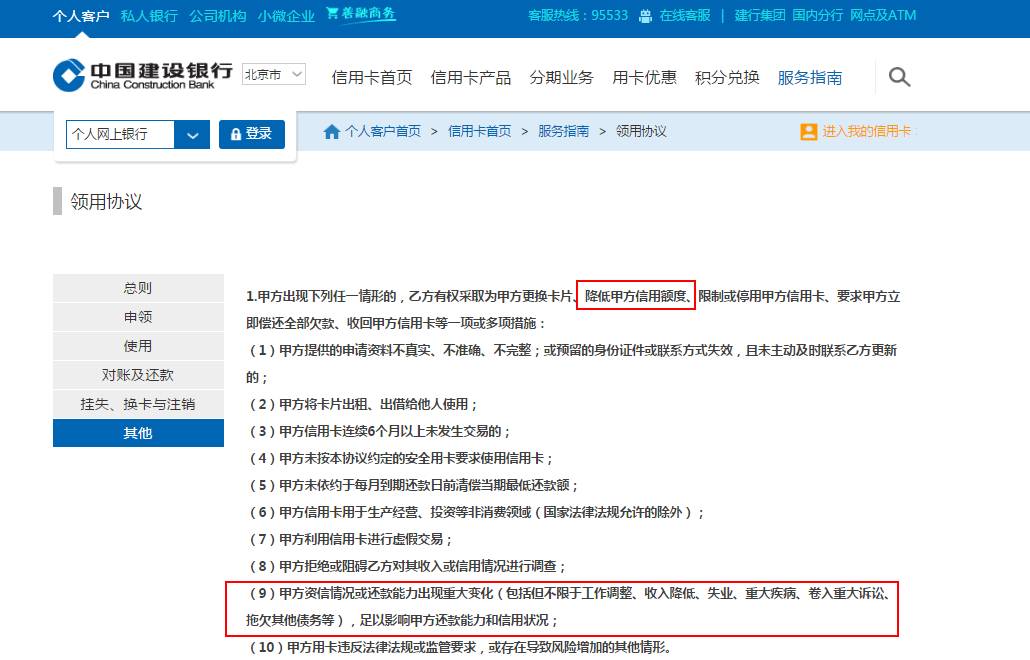Click the shopping cart icon for 善融商务
This screenshot has width=1030, height=660.
[x=332, y=13]
